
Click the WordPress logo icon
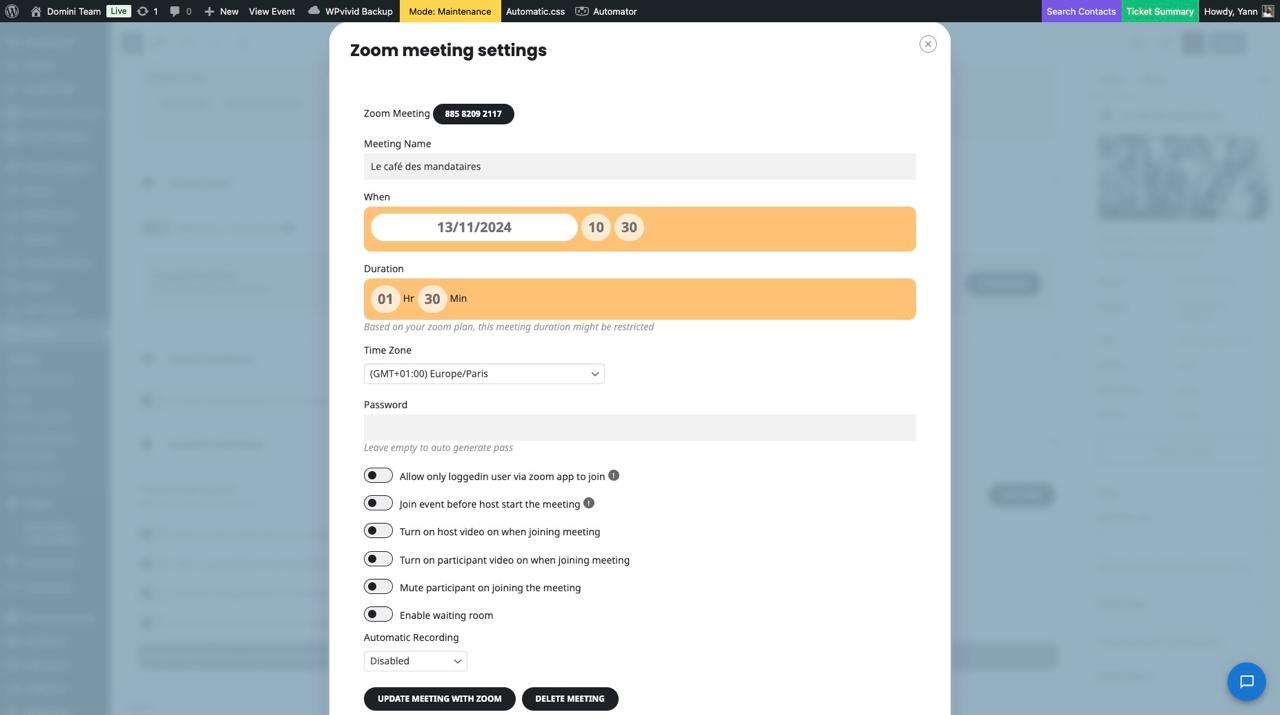[12, 11]
